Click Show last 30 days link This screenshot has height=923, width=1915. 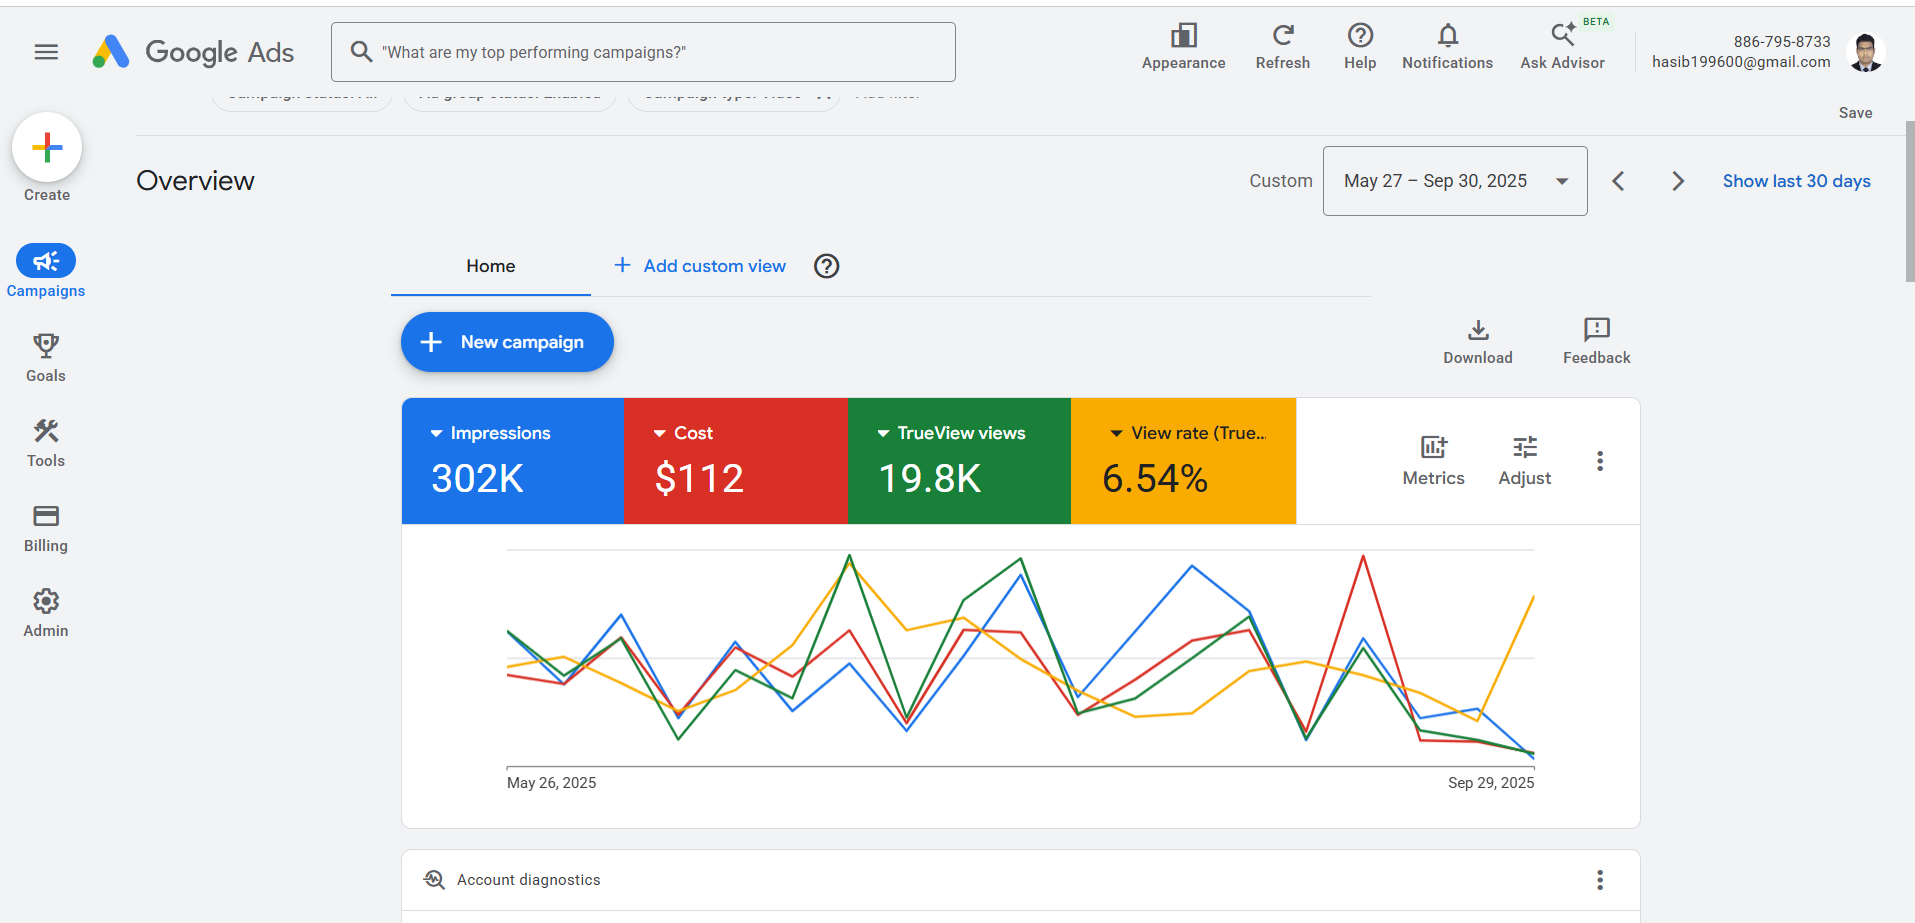pyautogui.click(x=1796, y=181)
